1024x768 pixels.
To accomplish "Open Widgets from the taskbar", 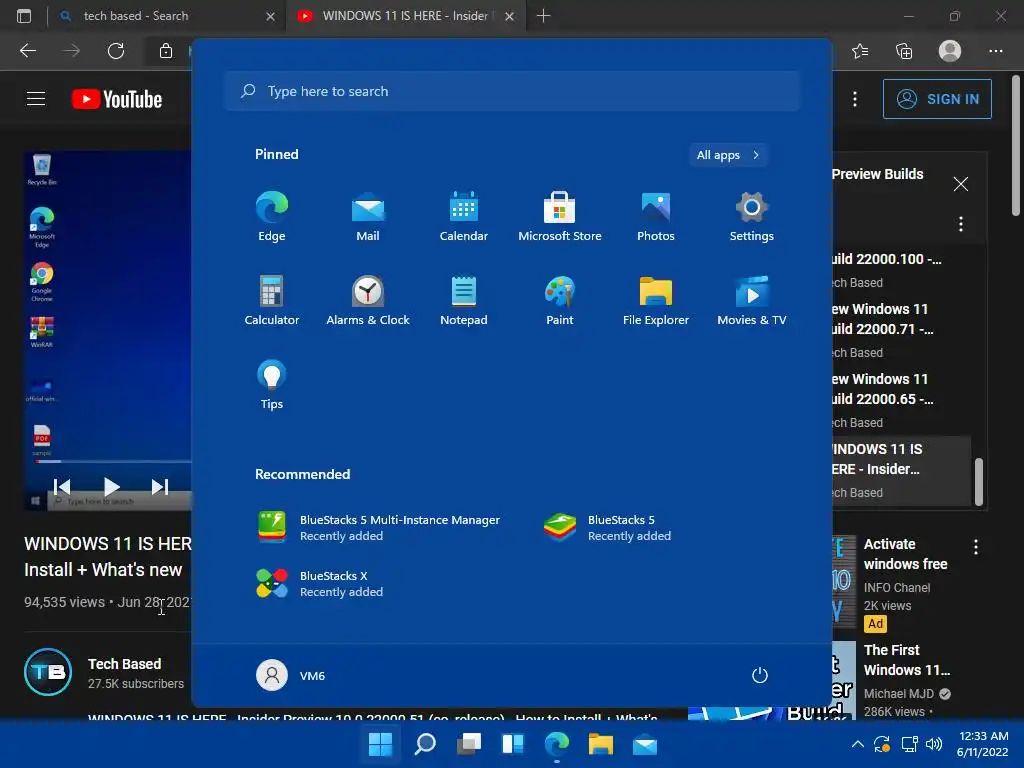I will [x=513, y=744].
